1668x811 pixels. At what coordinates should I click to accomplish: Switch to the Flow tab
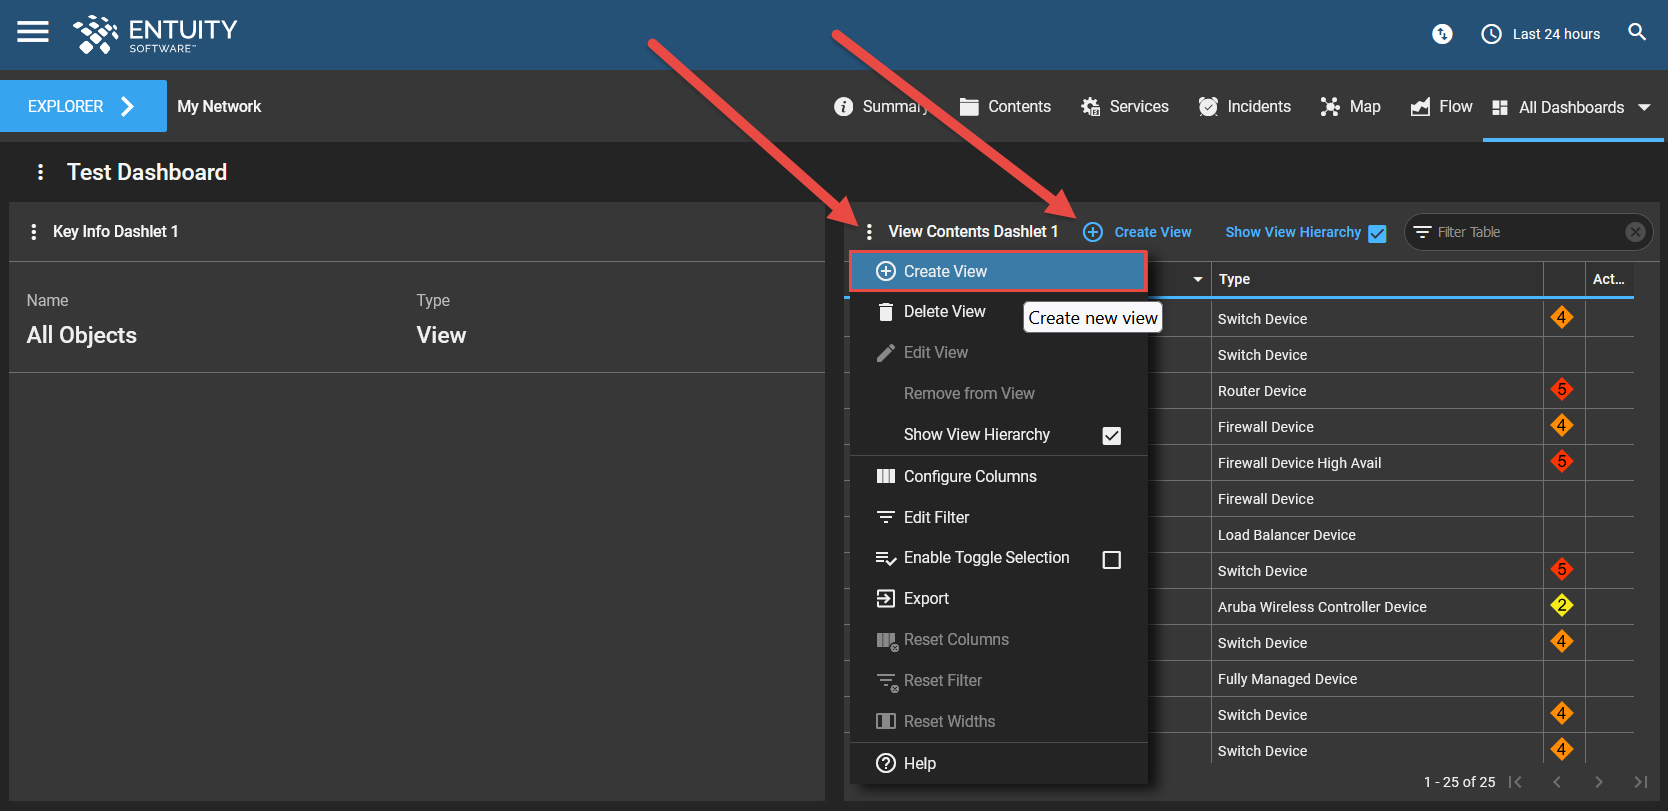point(1441,106)
